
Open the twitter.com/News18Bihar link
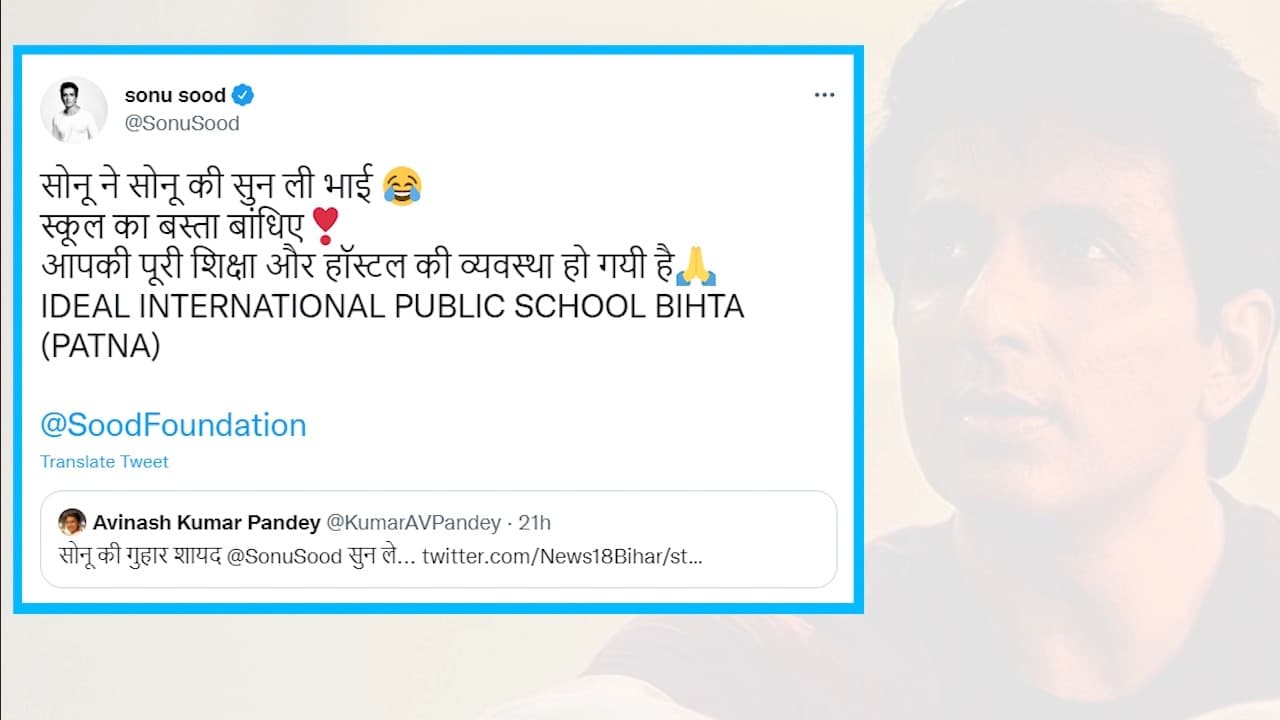[x=562, y=555]
